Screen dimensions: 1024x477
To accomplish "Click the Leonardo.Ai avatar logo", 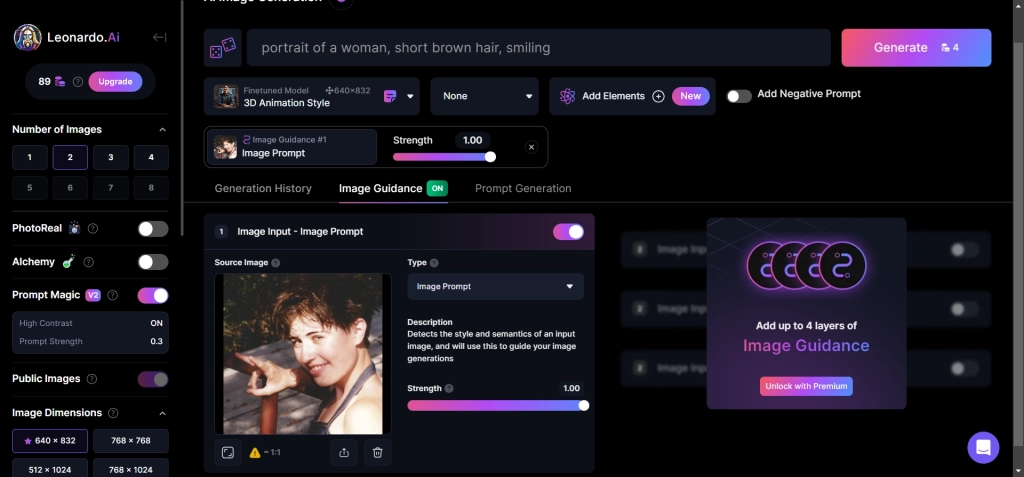I will coord(27,38).
